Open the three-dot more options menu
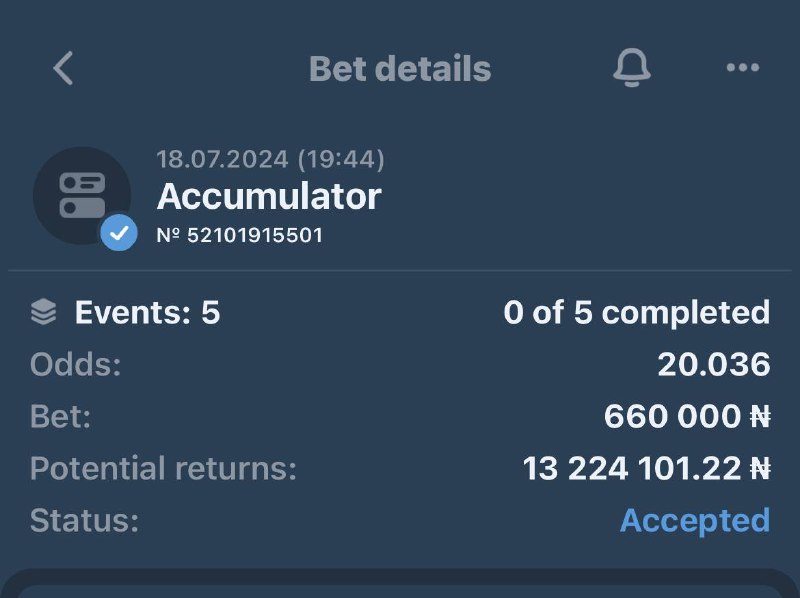This screenshot has height=598, width=800. click(x=742, y=68)
